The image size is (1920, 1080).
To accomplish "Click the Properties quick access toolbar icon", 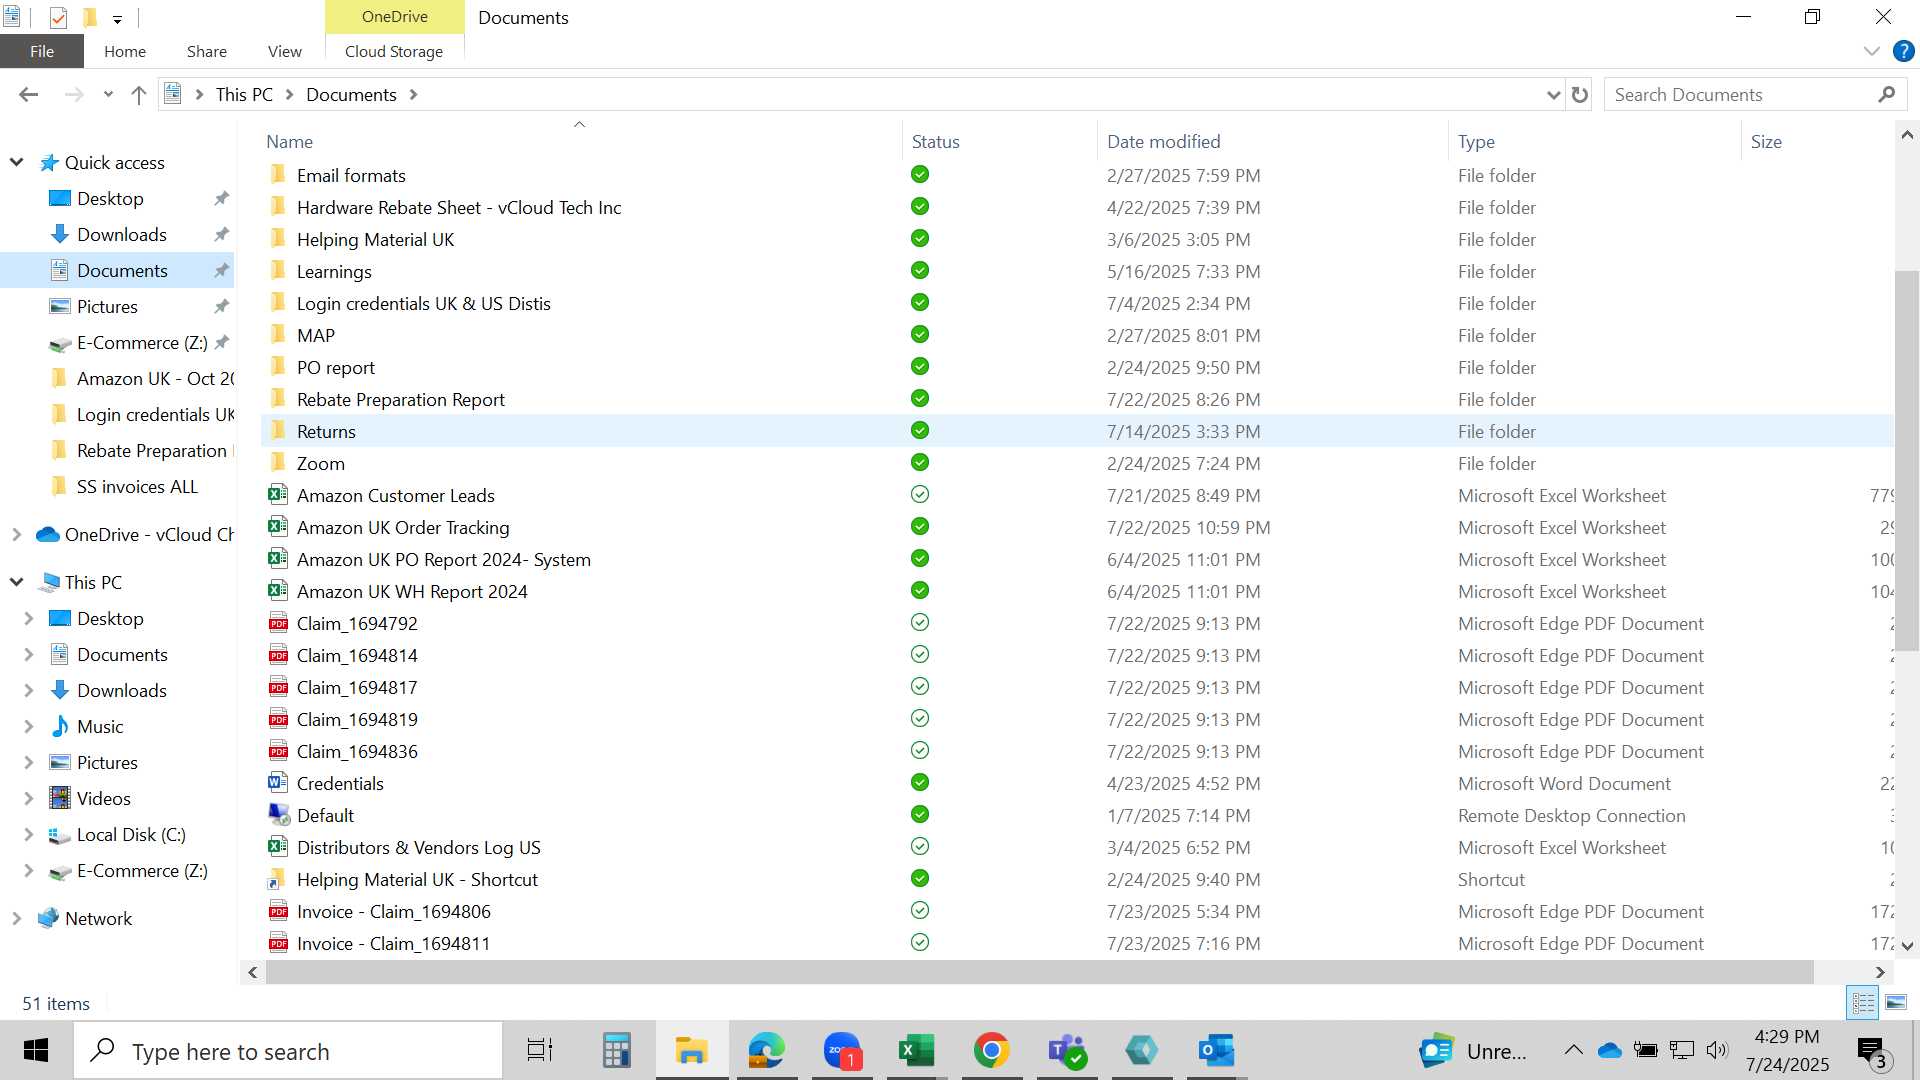I will (x=58, y=17).
